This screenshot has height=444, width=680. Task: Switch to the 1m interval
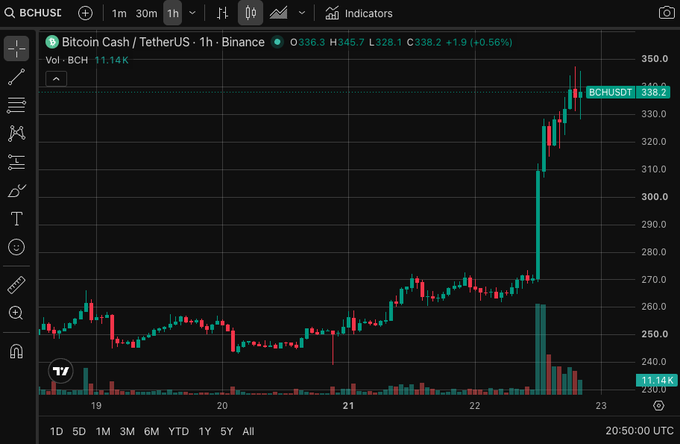[119, 13]
